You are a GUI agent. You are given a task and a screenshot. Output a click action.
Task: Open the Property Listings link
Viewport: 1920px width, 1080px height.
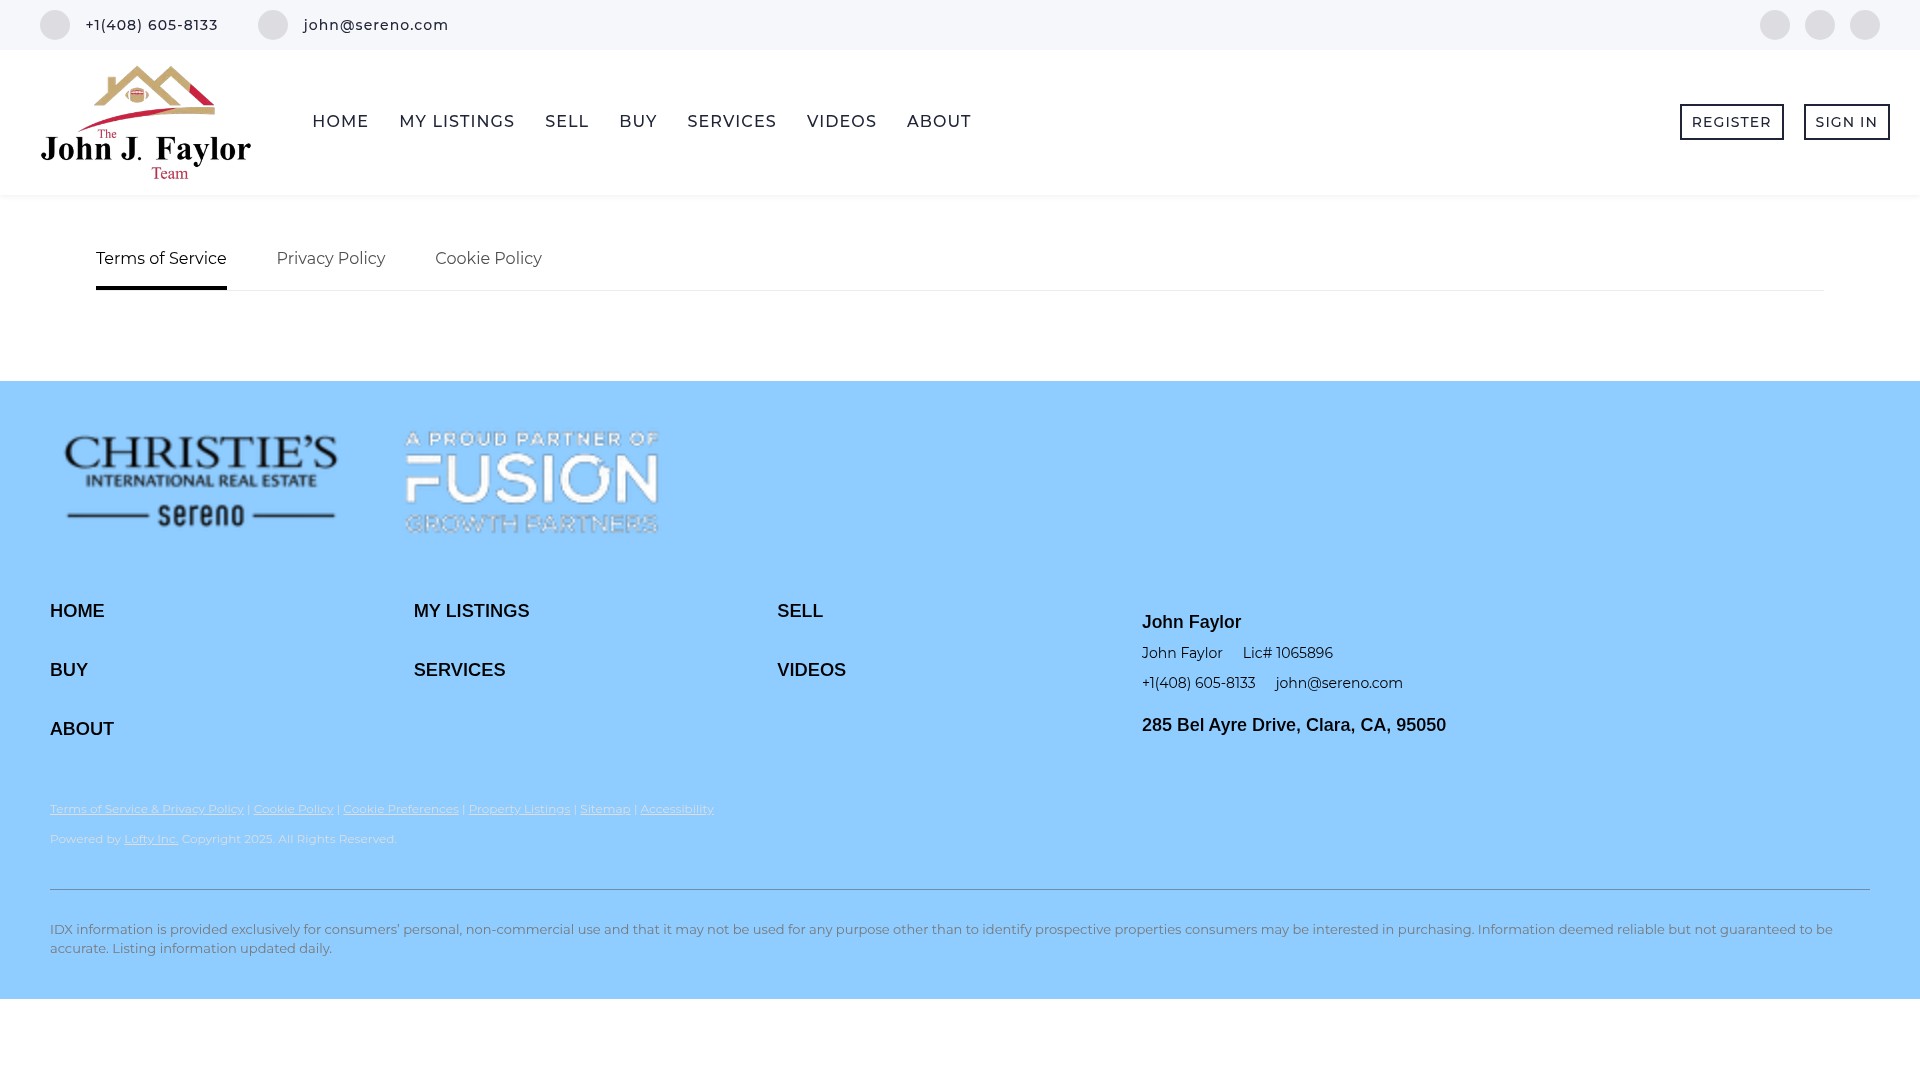pyautogui.click(x=519, y=809)
